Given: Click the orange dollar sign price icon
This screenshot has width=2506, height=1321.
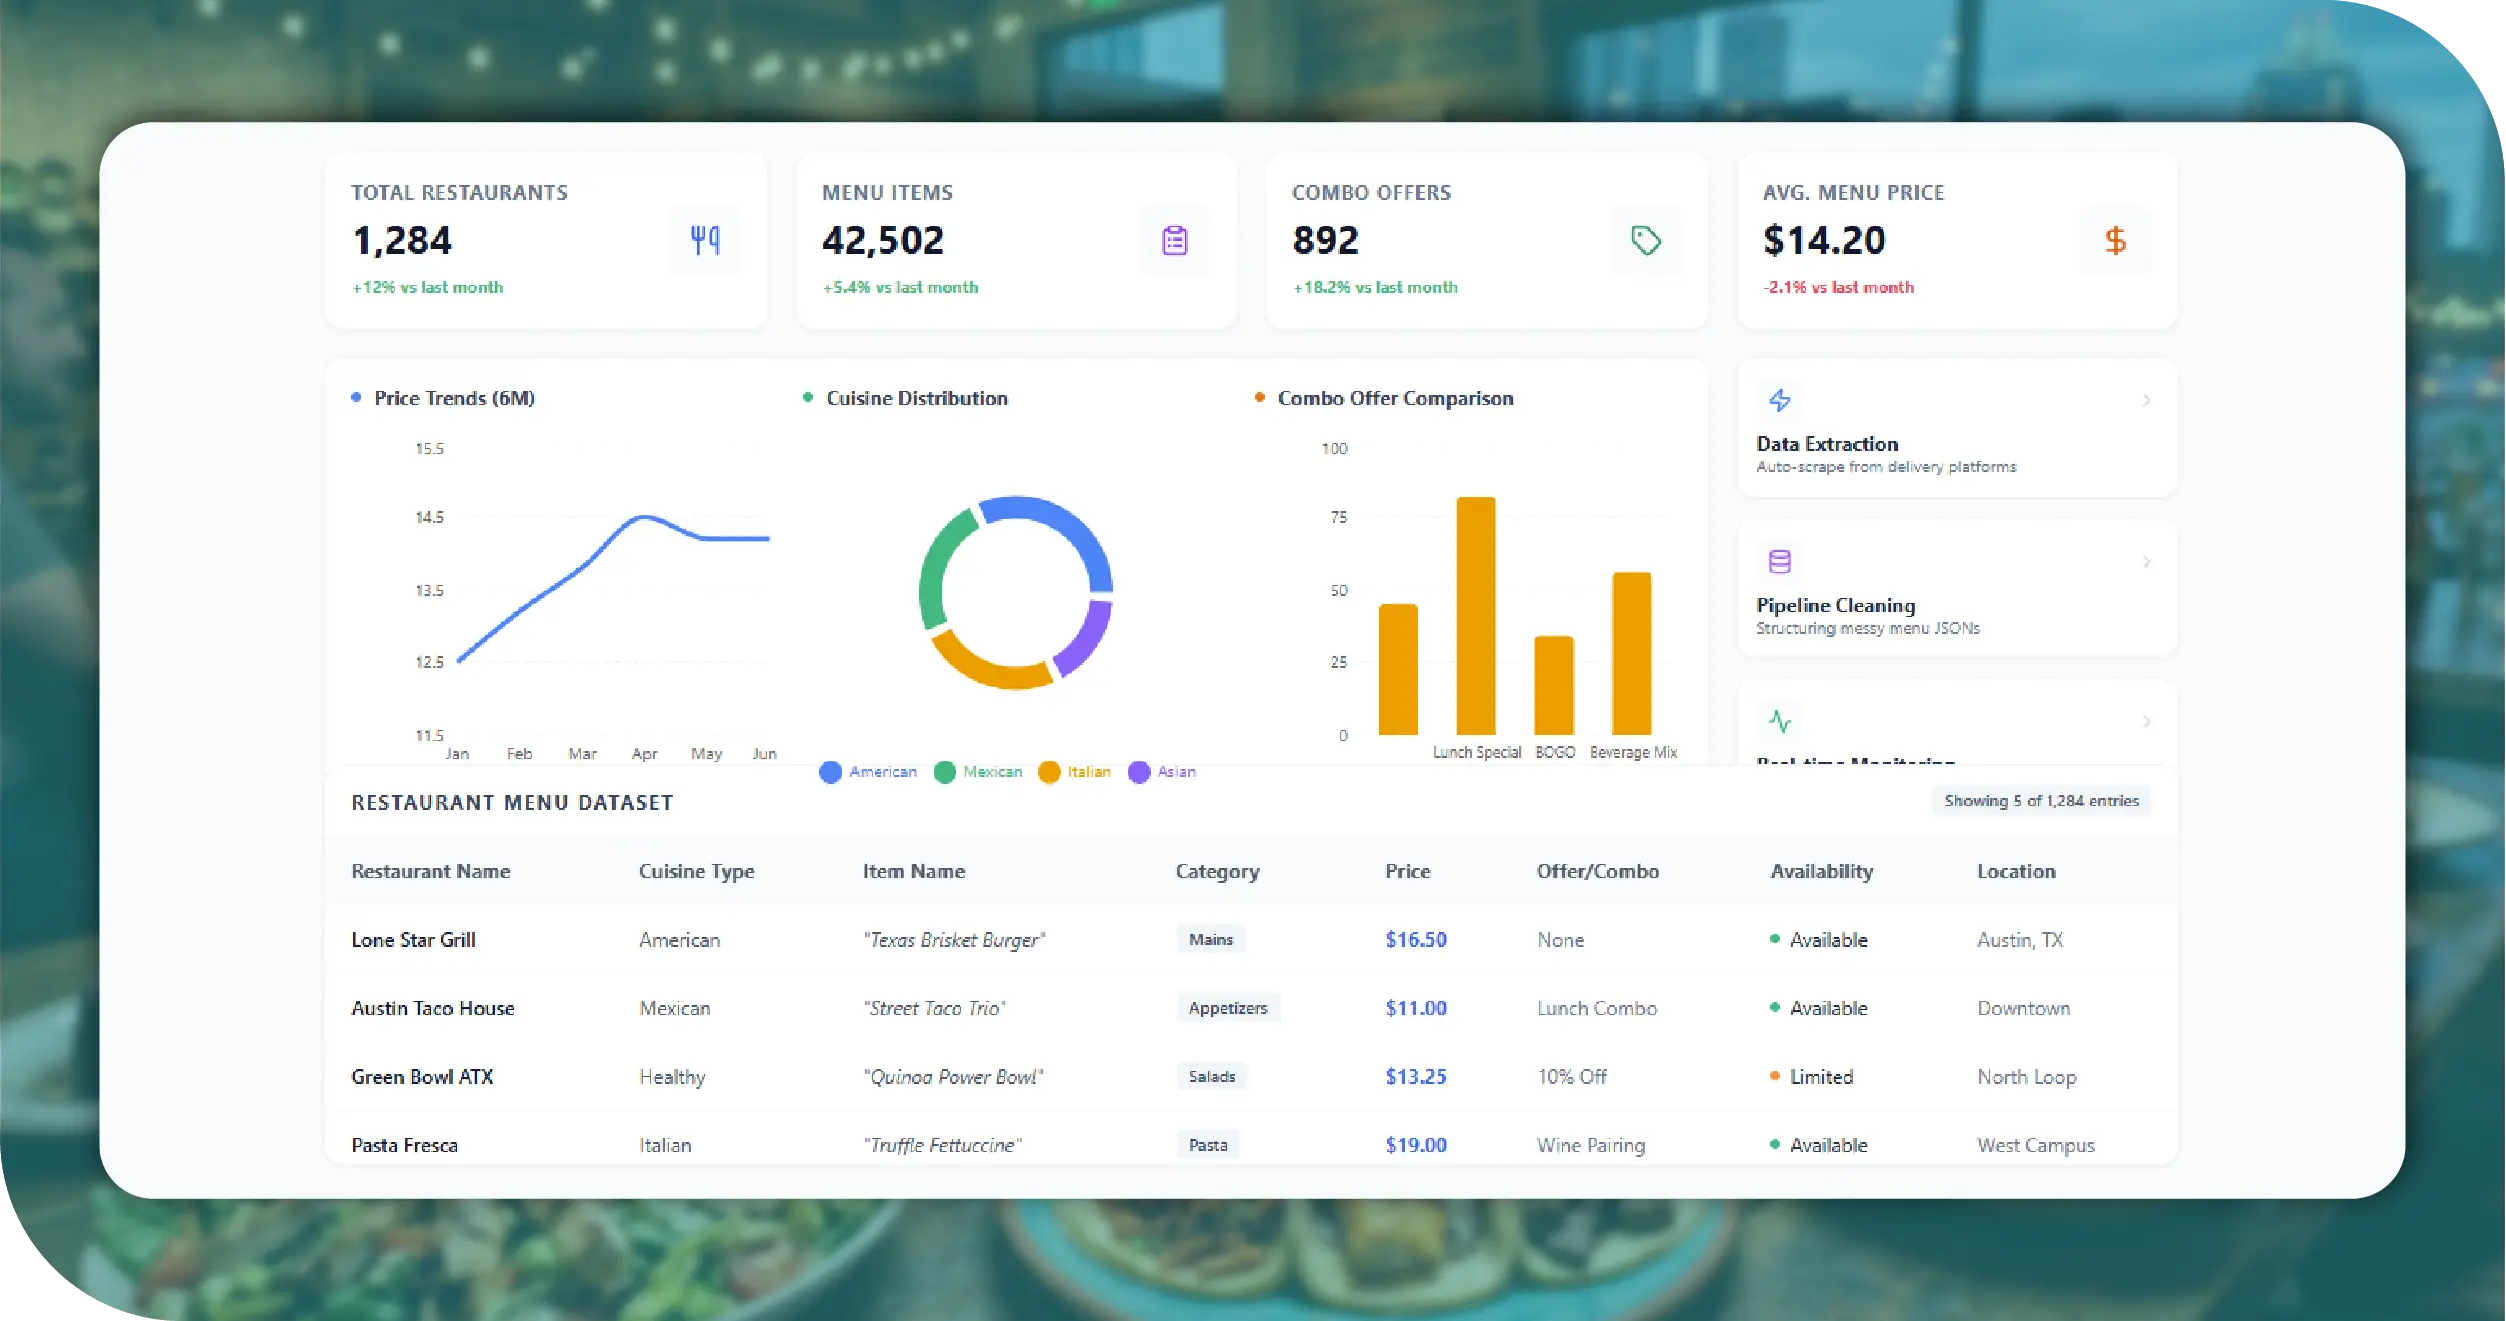Looking at the screenshot, I should point(2115,240).
